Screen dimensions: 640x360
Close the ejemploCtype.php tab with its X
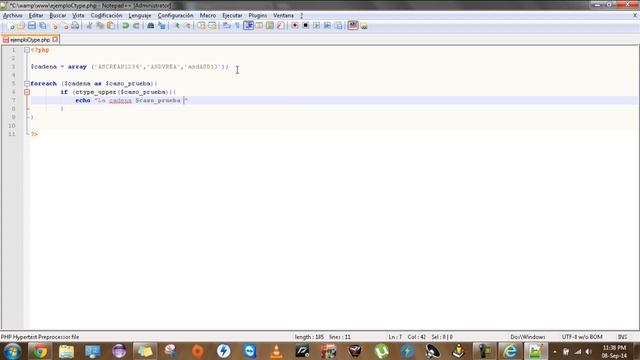tap(55, 40)
